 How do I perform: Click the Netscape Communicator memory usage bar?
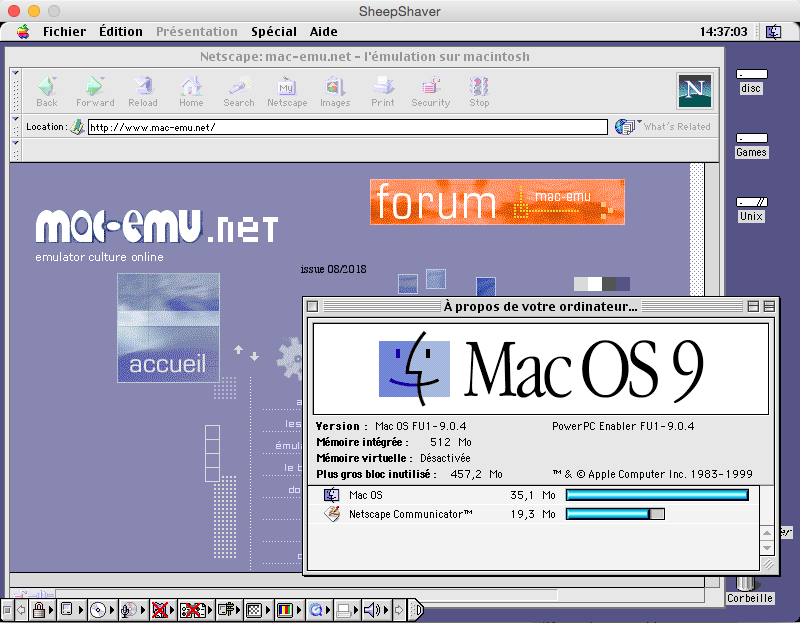click(615, 514)
